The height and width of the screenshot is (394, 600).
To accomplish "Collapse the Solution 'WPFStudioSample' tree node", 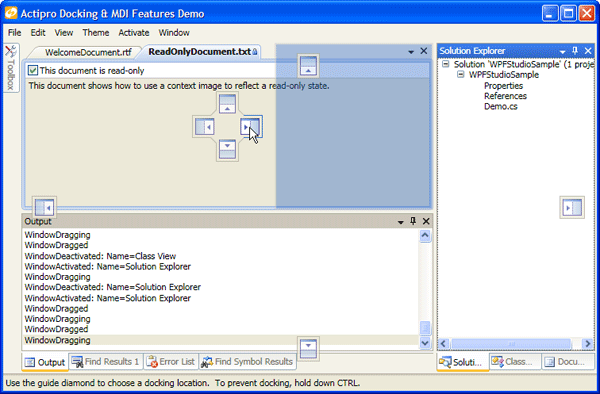I will (x=446, y=64).
